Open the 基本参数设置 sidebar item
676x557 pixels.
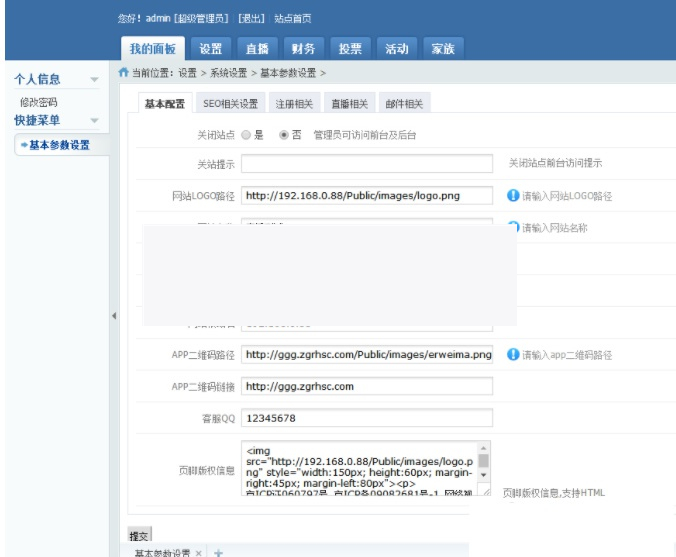click(59, 145)
